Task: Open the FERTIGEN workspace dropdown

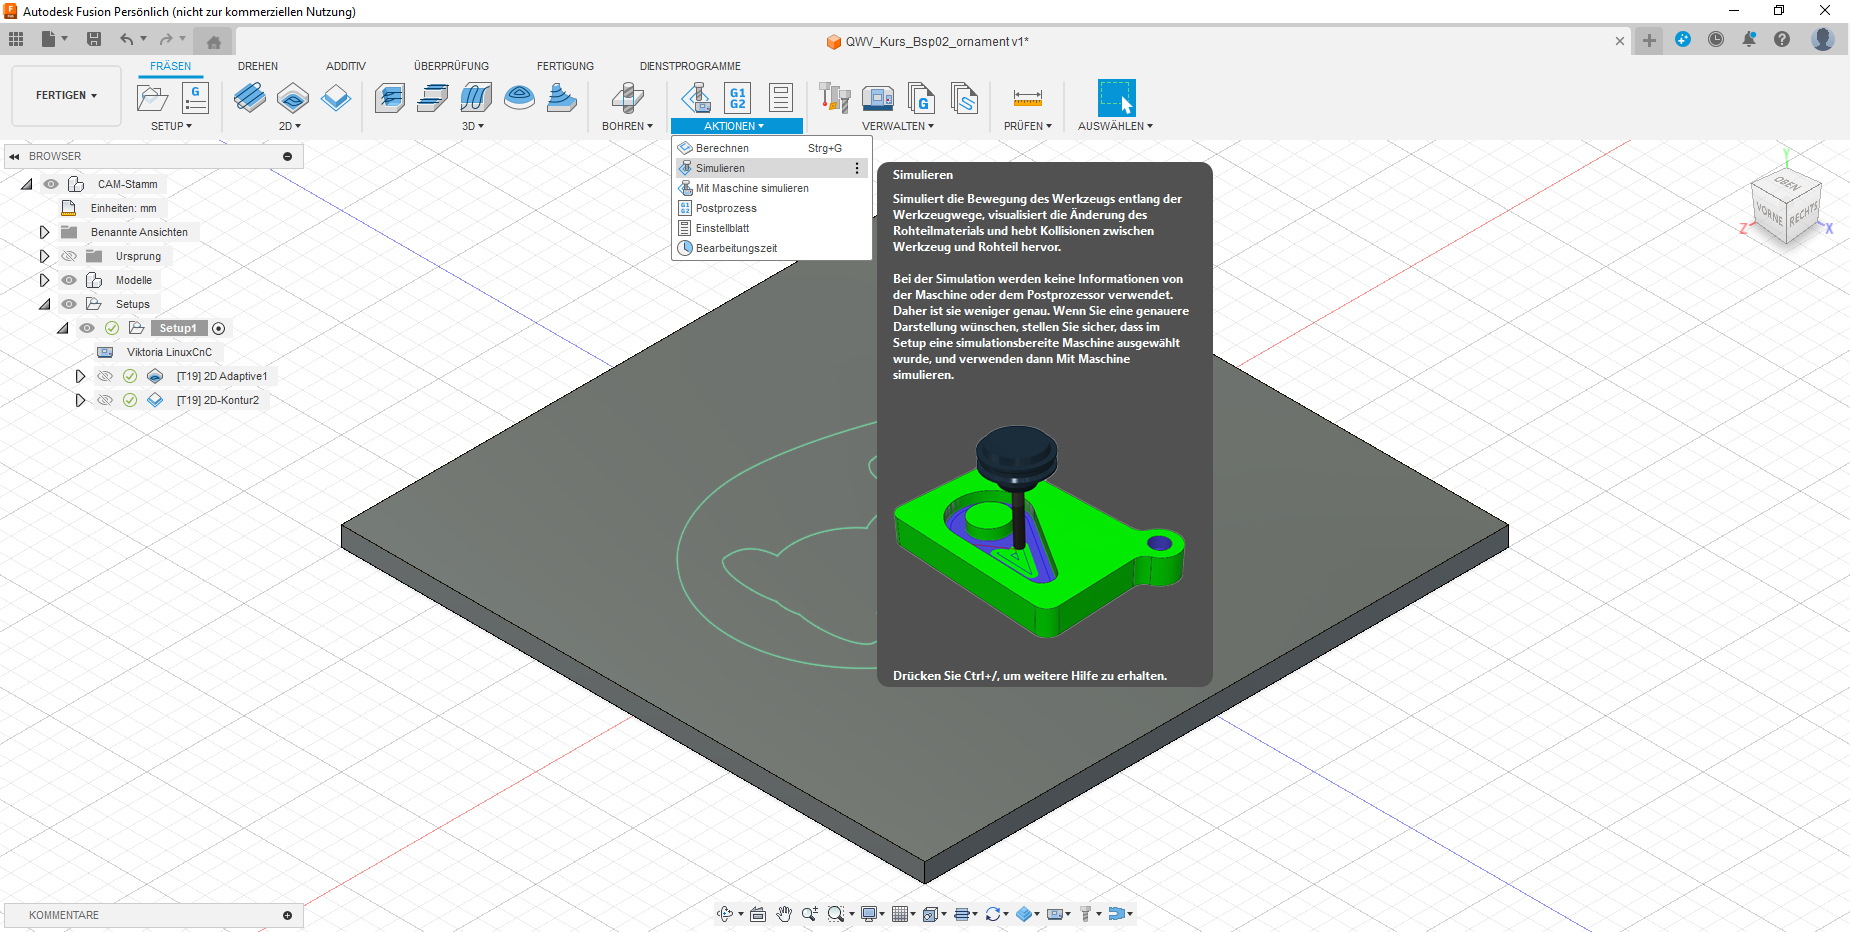Action: click(x=66, y=96)
